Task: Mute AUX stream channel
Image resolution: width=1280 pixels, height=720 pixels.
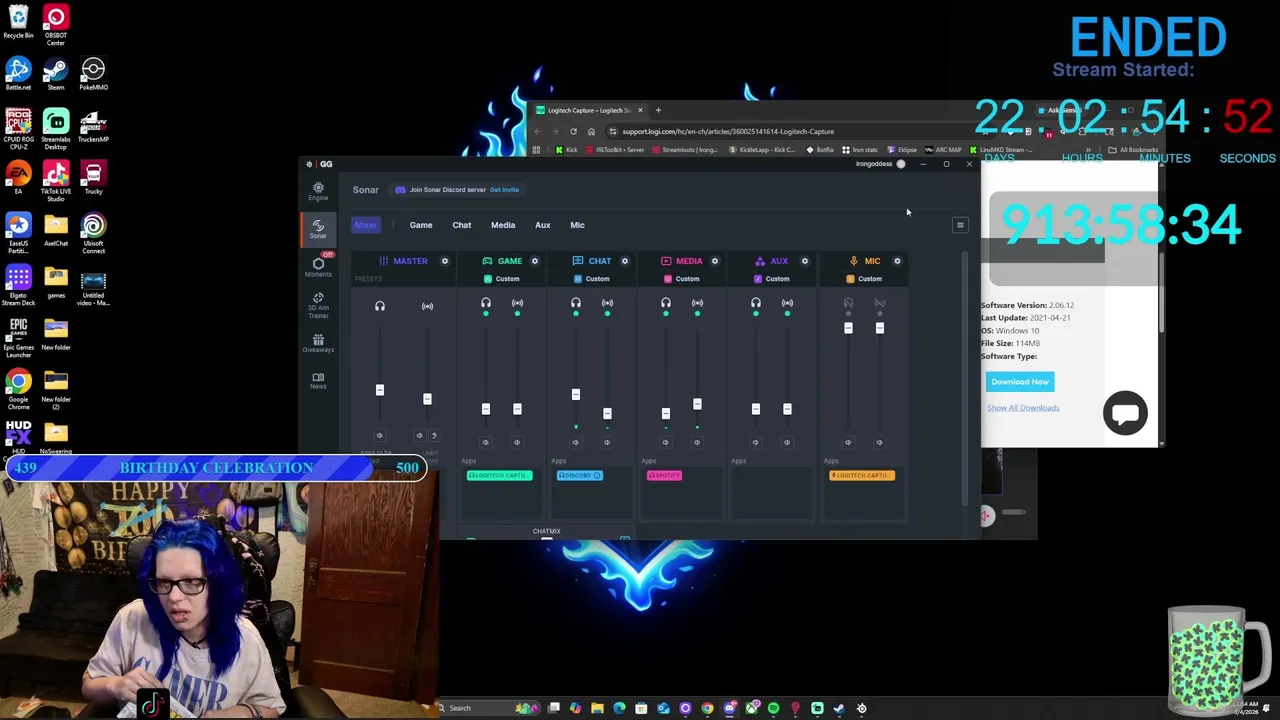Action: point(787,442)
